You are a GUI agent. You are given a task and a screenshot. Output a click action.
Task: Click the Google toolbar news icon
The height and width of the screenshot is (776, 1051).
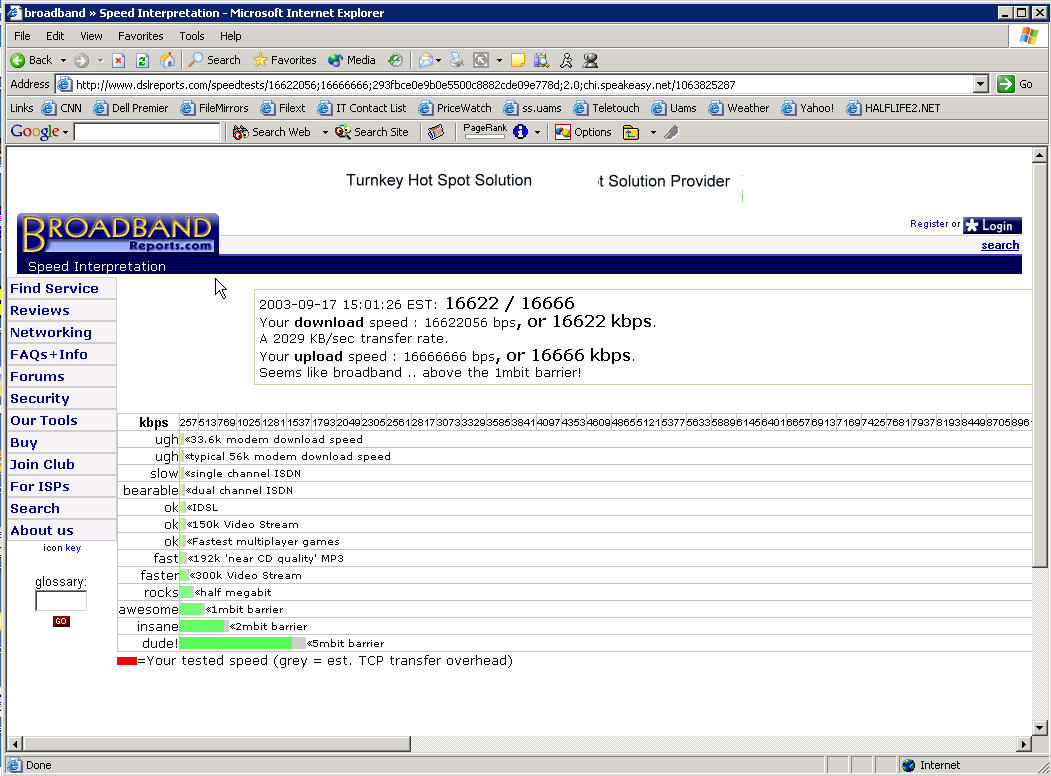click(436, 133)
